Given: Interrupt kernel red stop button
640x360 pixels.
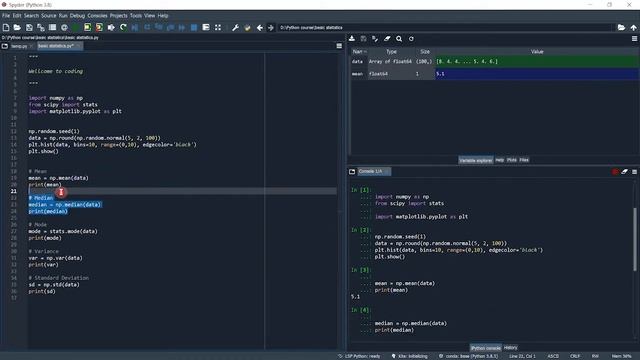Looking at the screenshot, I should [616, 172].
